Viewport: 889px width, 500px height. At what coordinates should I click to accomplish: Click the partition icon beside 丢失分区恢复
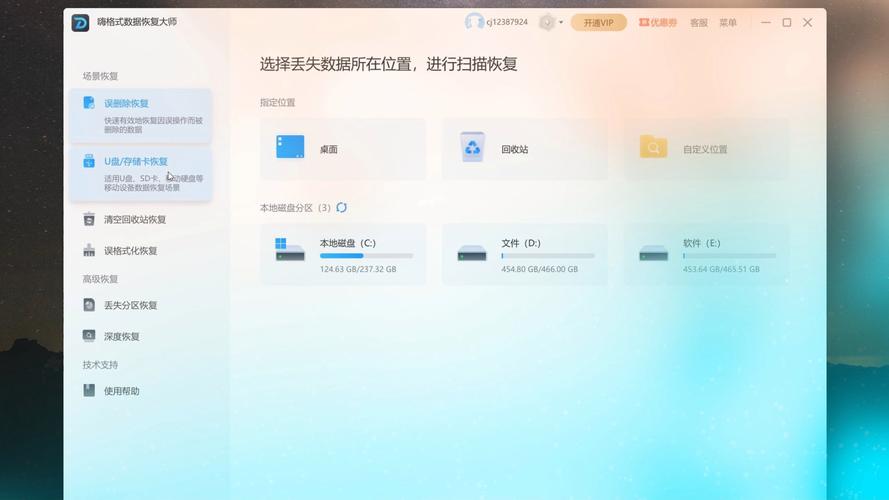[x=89, y=304]
